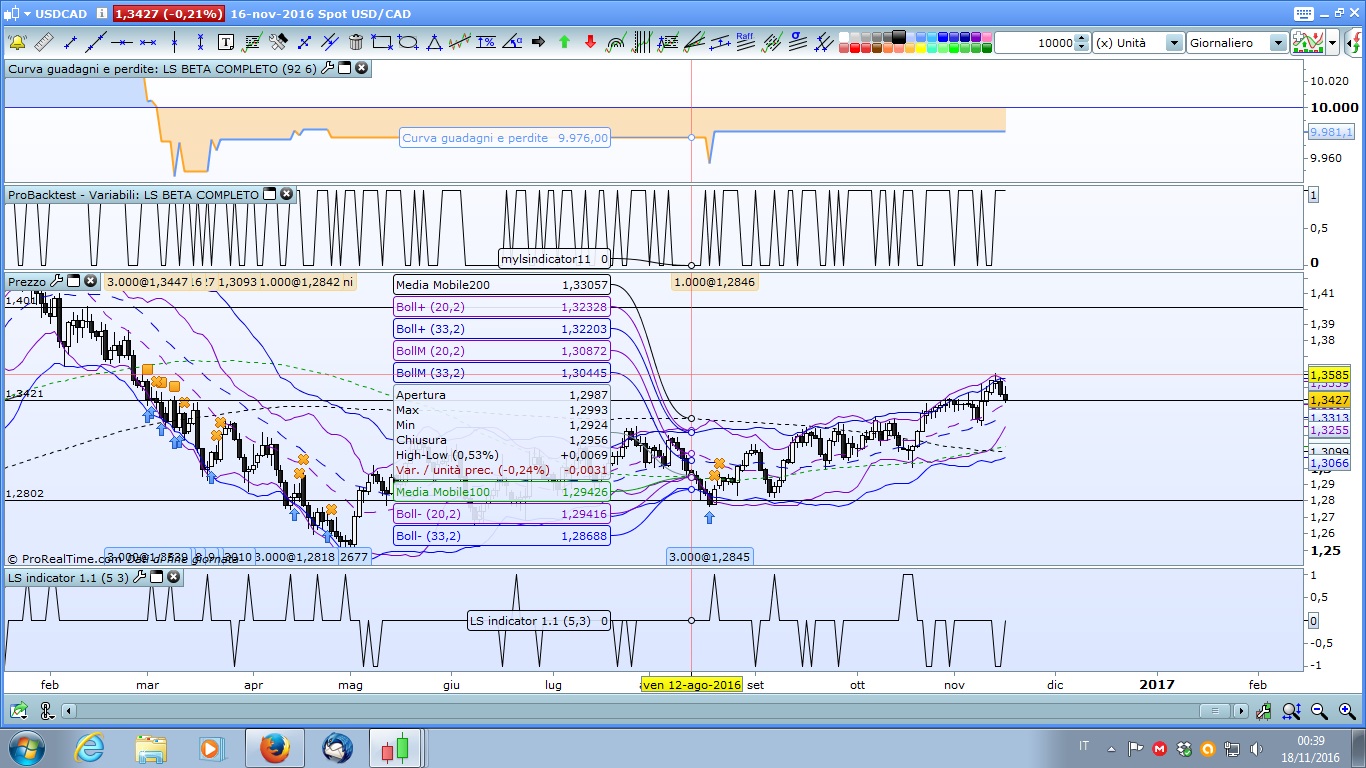Image resolution: width=1366 pixels, height=768 pixels.
Task: Toggle maximize on ProBacktest Variabili panel
Action: click(269, 194)
